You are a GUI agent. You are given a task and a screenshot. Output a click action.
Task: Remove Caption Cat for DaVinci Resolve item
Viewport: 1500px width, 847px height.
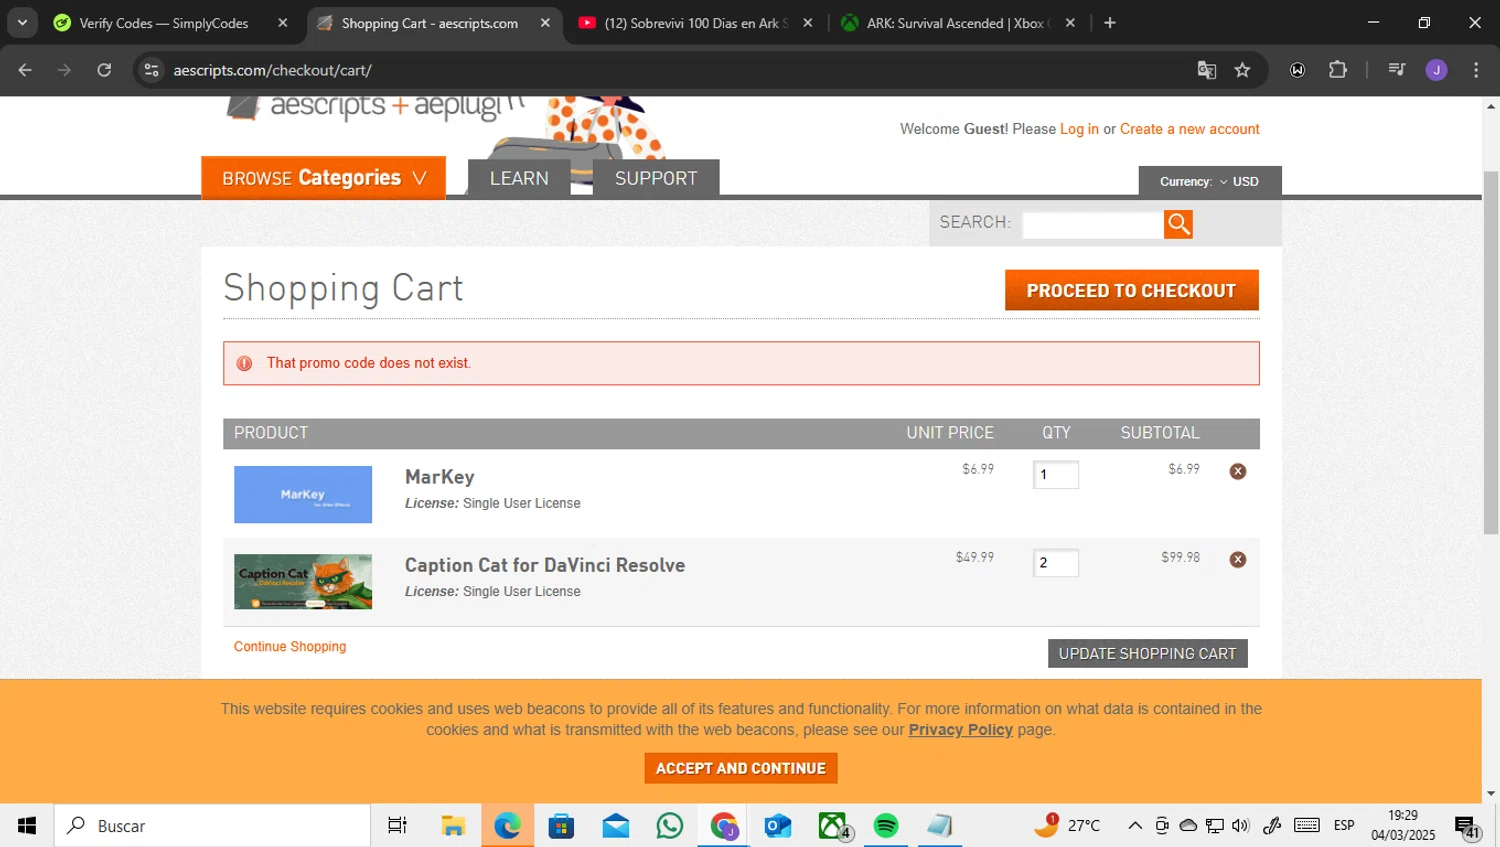click(x=1238, y=559)
